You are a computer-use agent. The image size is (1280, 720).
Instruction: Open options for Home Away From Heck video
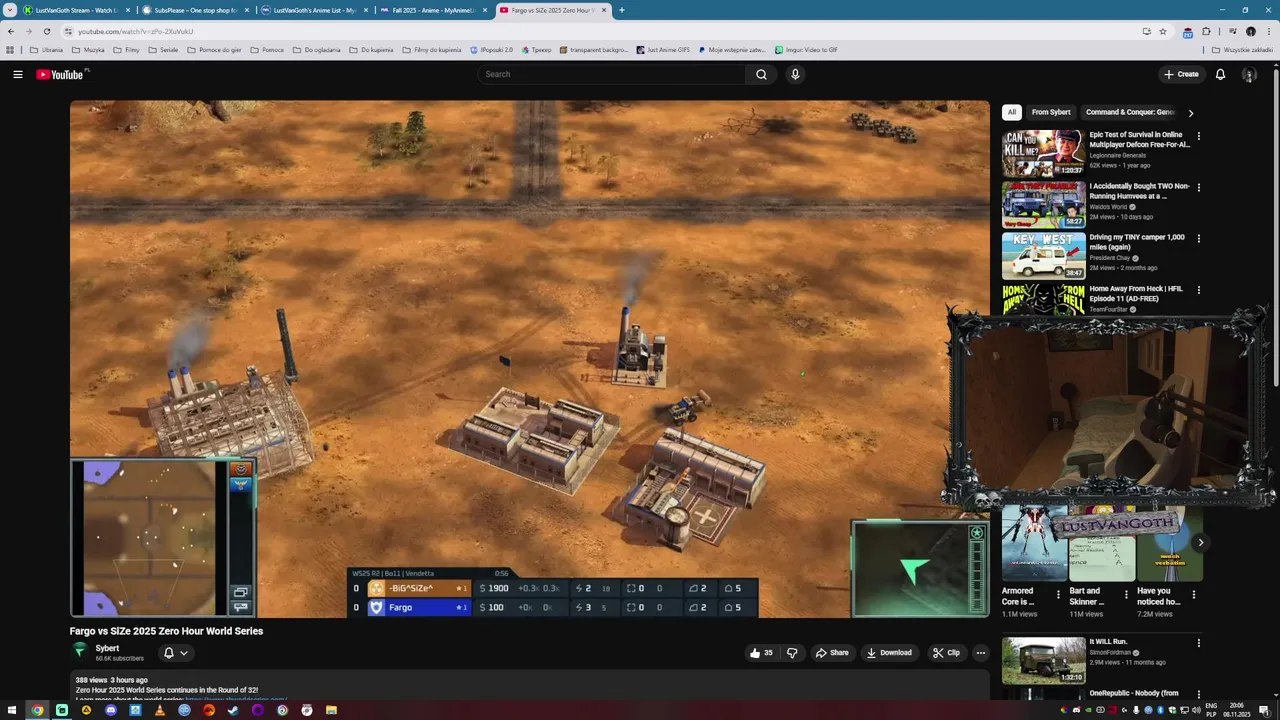click(1199, 290)
